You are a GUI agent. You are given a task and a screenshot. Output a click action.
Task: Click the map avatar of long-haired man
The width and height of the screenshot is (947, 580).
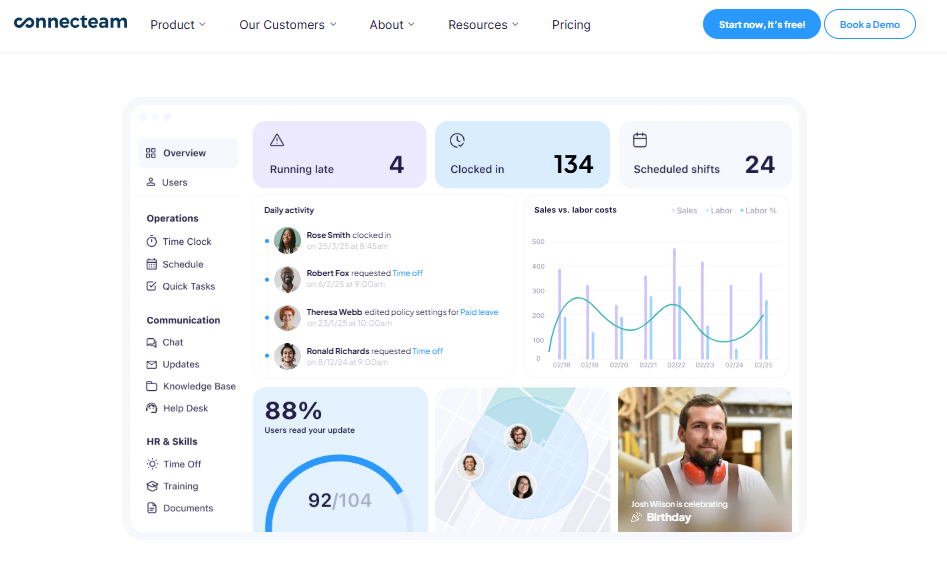(x=469, y=466)
